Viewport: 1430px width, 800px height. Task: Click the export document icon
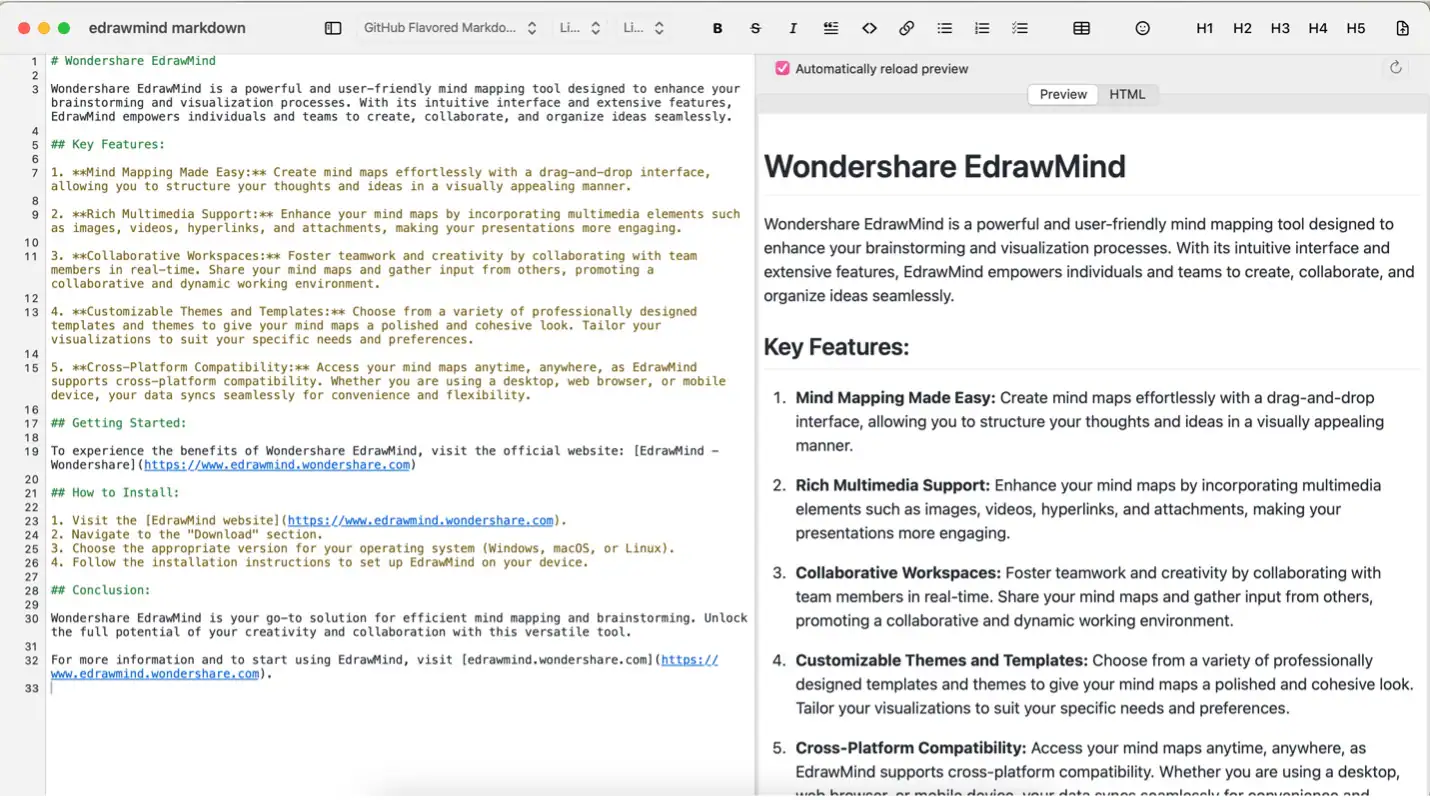(1403, 28)
